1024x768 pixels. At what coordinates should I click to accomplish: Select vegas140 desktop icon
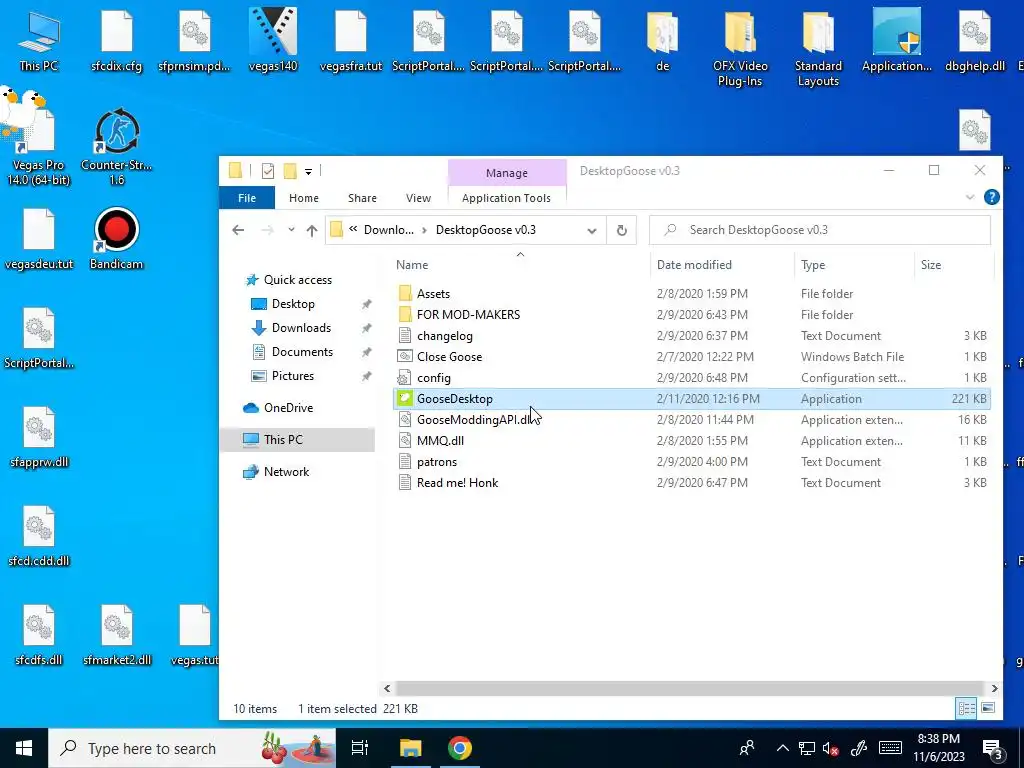(x=273, y=40)
